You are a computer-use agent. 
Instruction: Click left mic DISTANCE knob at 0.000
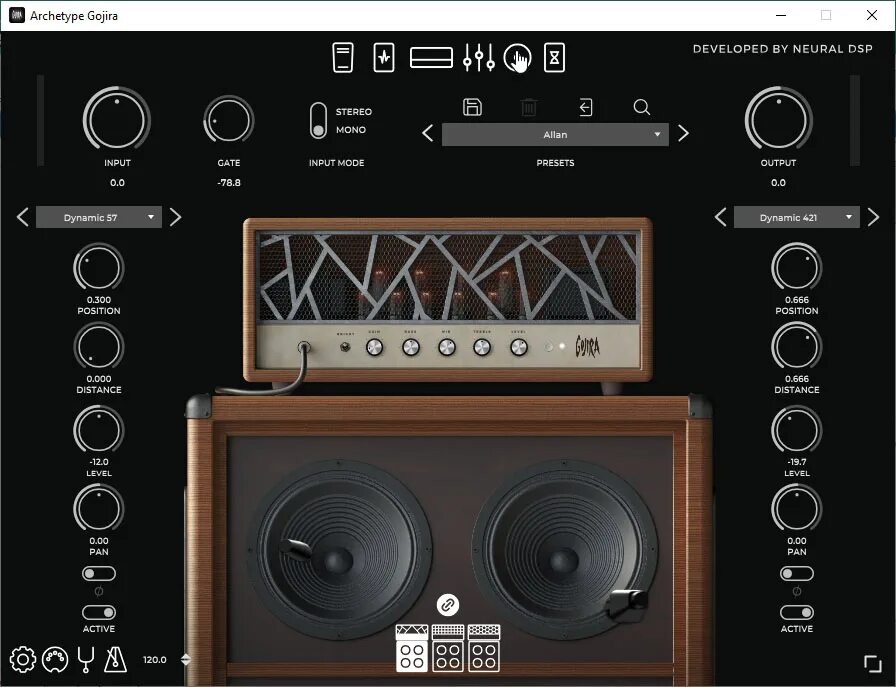click(x=99, y=346)
